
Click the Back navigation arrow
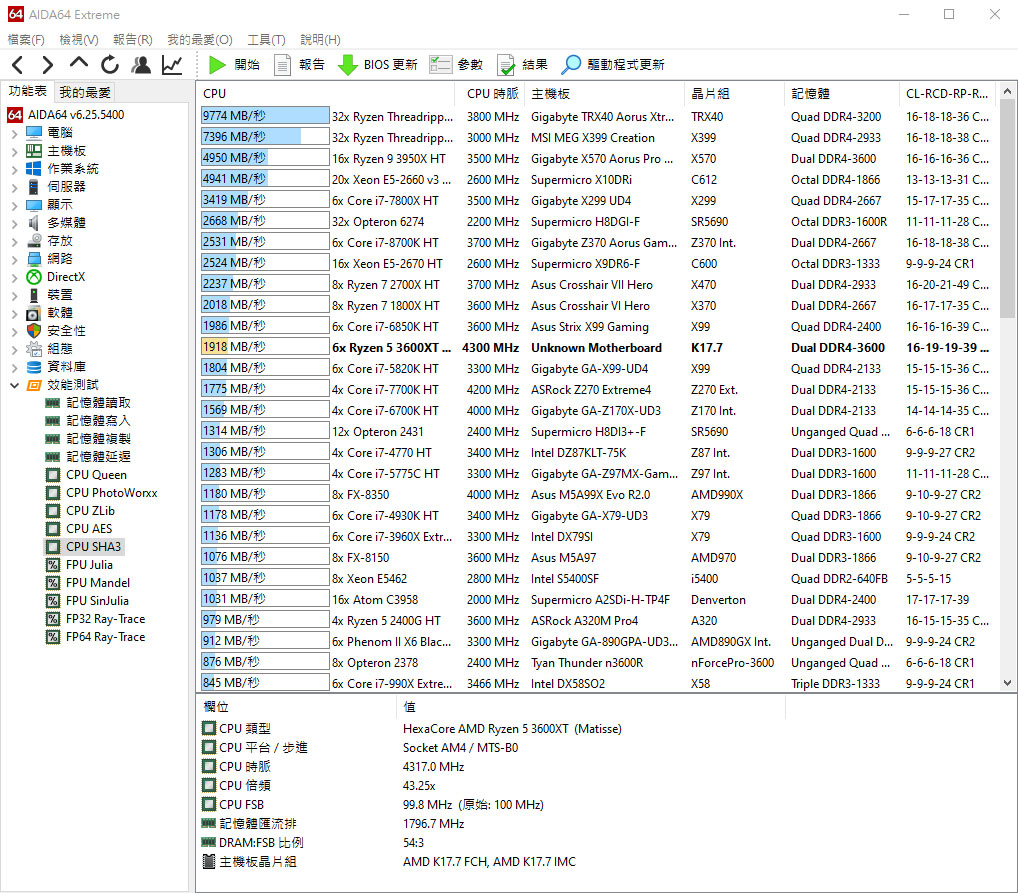point(18,65)
